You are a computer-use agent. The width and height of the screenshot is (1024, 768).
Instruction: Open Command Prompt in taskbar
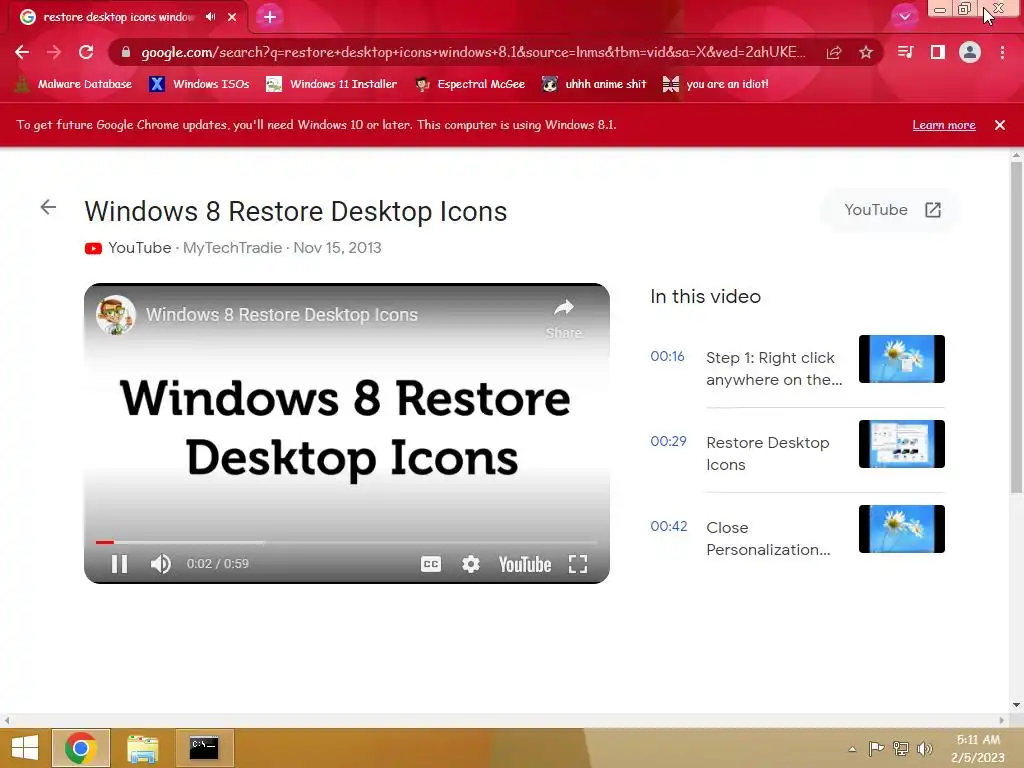click(204, 748)
